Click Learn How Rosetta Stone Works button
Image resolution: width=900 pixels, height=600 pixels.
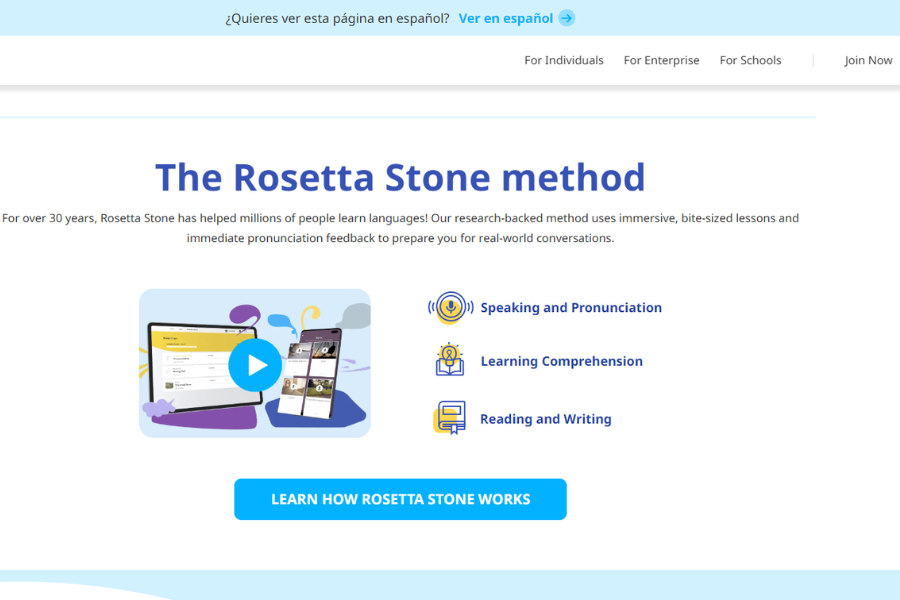400,500
